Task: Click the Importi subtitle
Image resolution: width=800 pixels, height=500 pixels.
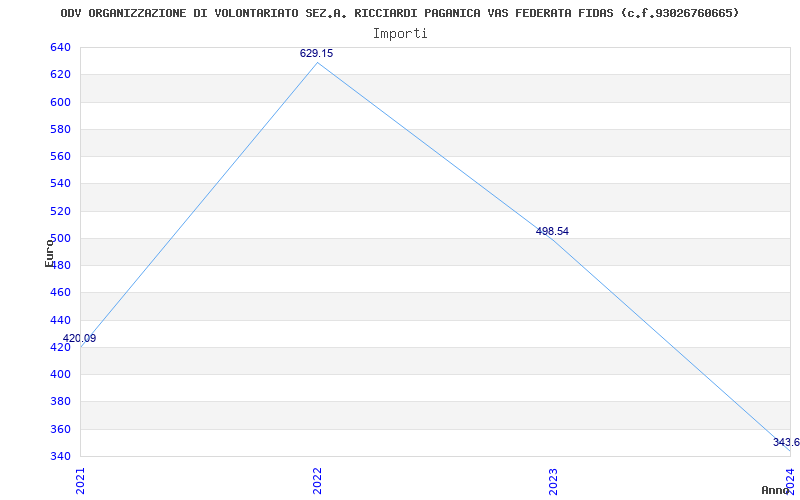Action: [x=400, y=34]
